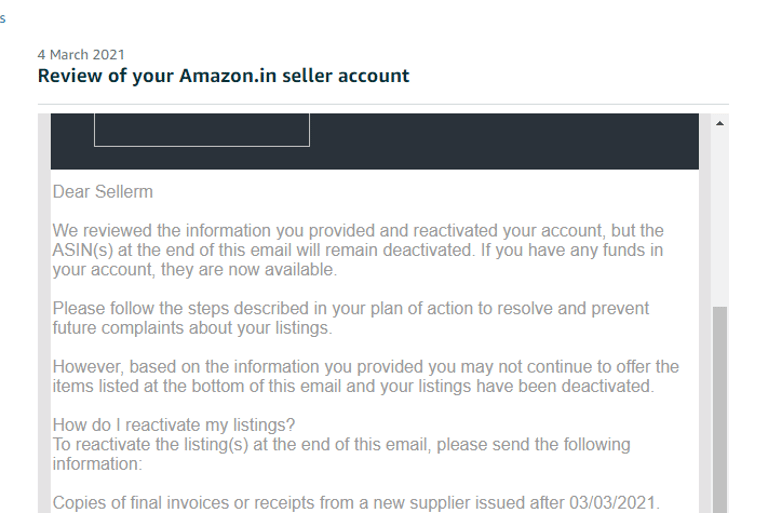Click the horizontal divider under the title

click(x=383, y=104)
